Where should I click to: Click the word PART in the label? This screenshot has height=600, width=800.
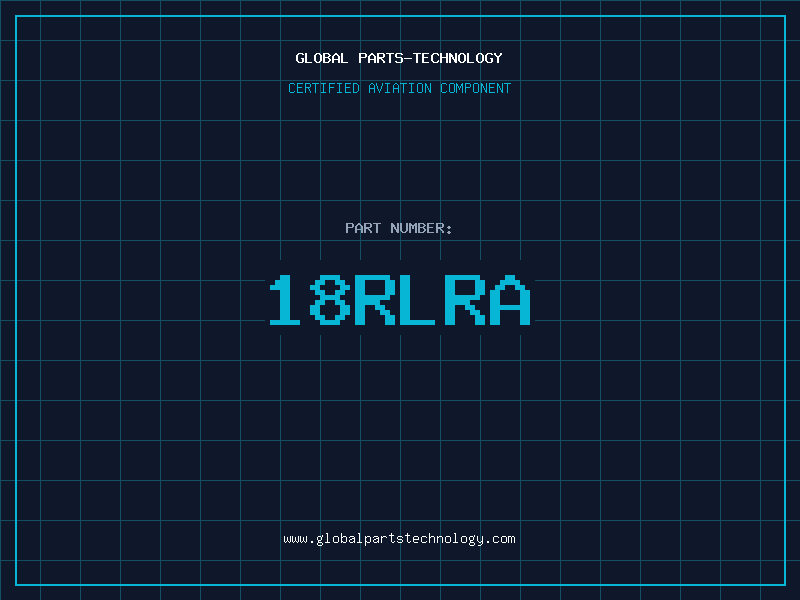tap(363, 228)
